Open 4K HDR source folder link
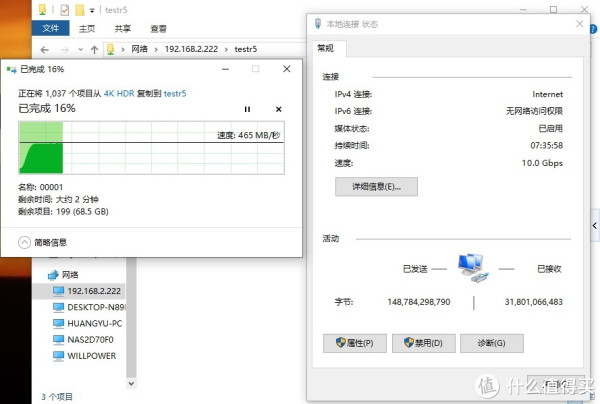The width and height of the screenshot is (600, 404). coord(120,93)
